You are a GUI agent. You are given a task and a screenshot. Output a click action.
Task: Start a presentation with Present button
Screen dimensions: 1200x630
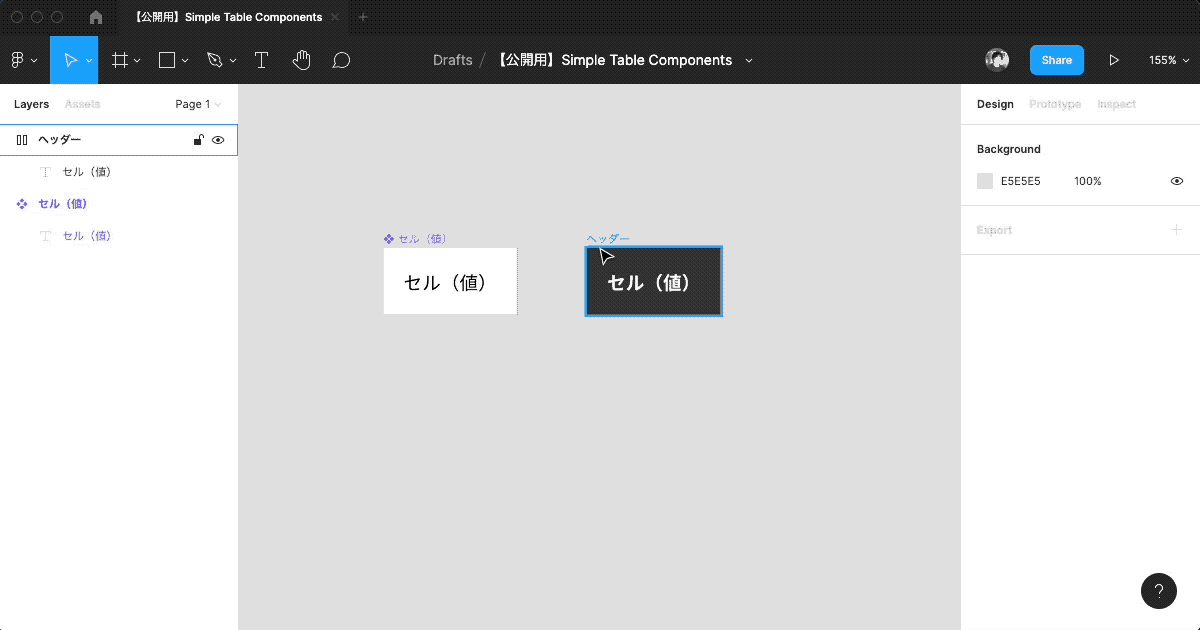pos(1114,60)
